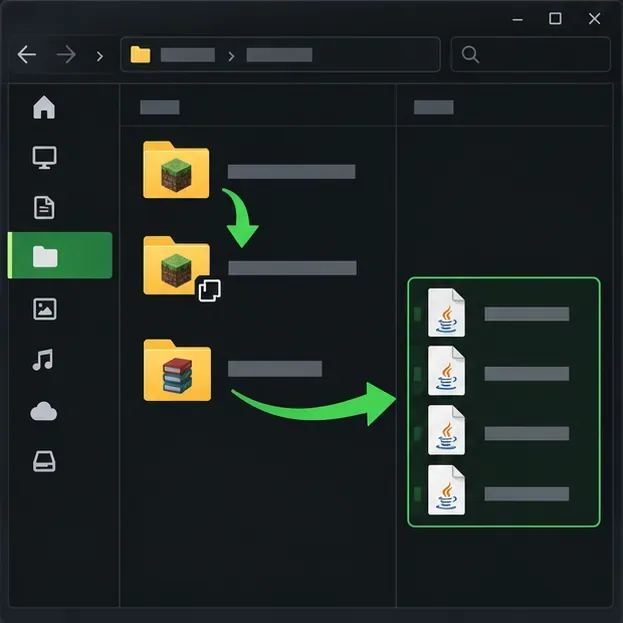Minimize the window

point(517,19)
